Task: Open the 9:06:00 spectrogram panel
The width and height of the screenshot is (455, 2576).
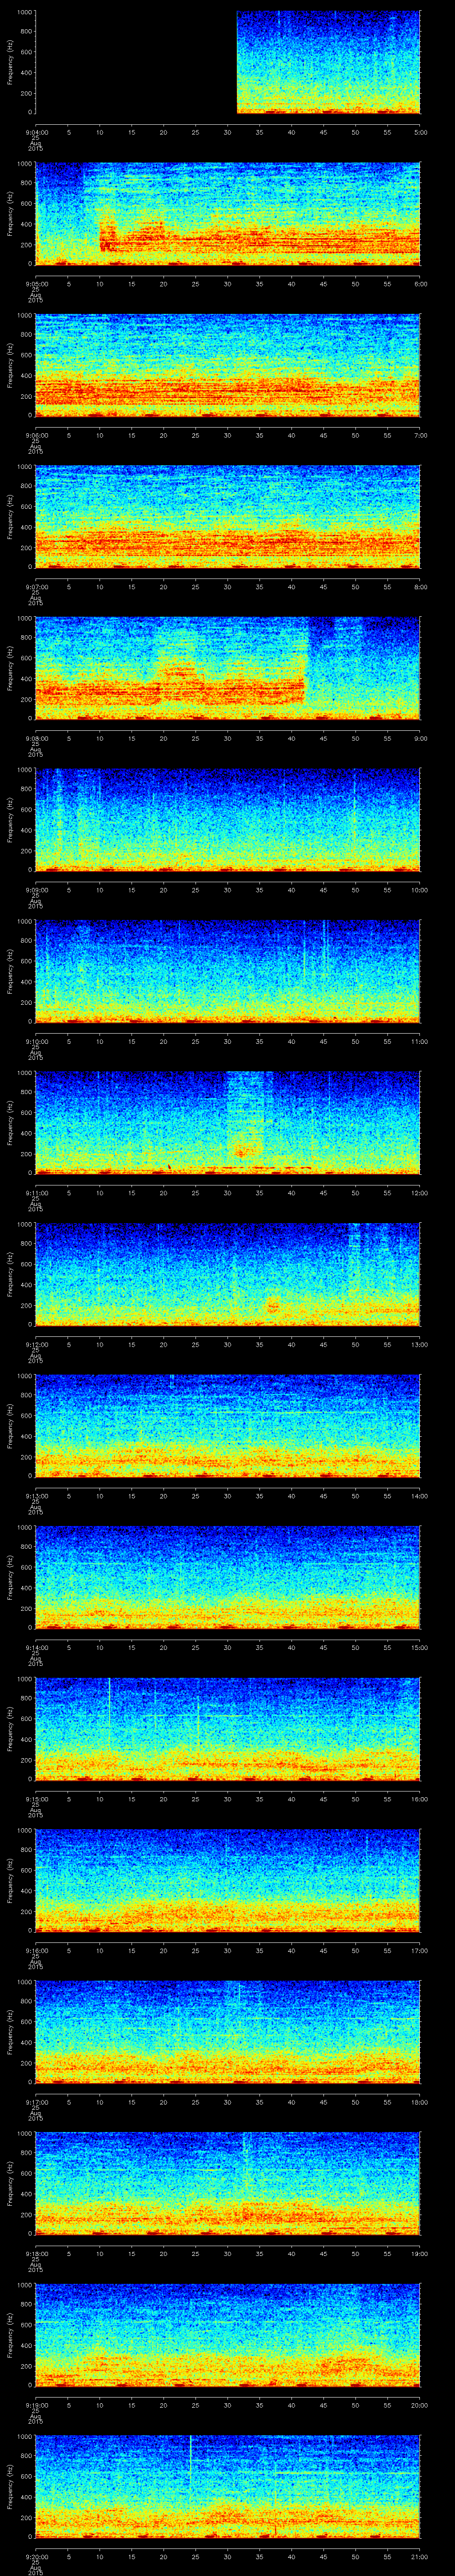Action: [x=228, y=365]
